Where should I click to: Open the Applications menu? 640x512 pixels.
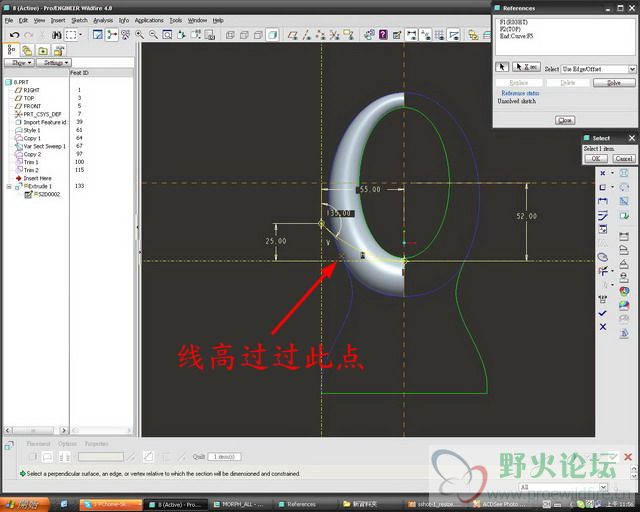pyautogui.click(x=149, y=20)
